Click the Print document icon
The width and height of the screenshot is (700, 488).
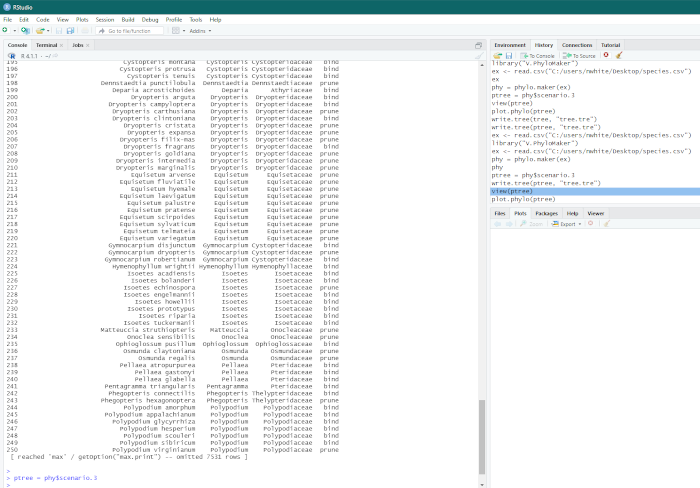pos(85,30)
